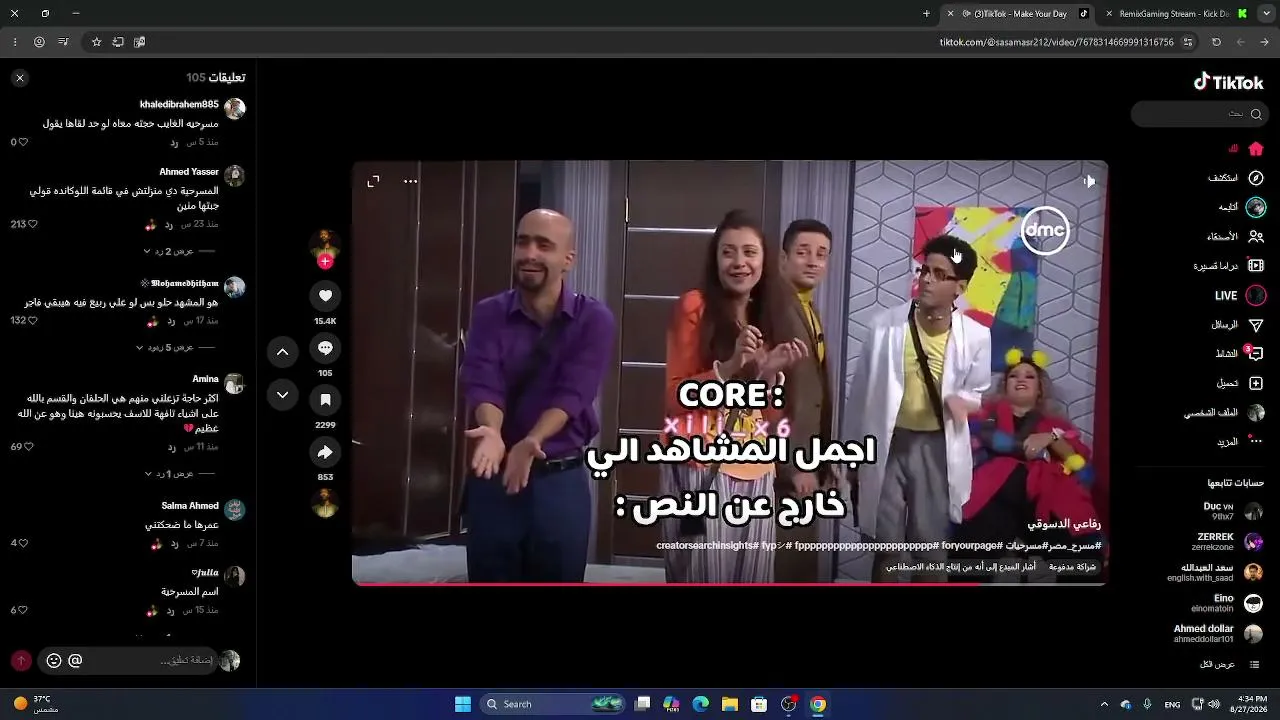
Task: Open the video's three-dot options menu
Action: [x=410, y=181]
